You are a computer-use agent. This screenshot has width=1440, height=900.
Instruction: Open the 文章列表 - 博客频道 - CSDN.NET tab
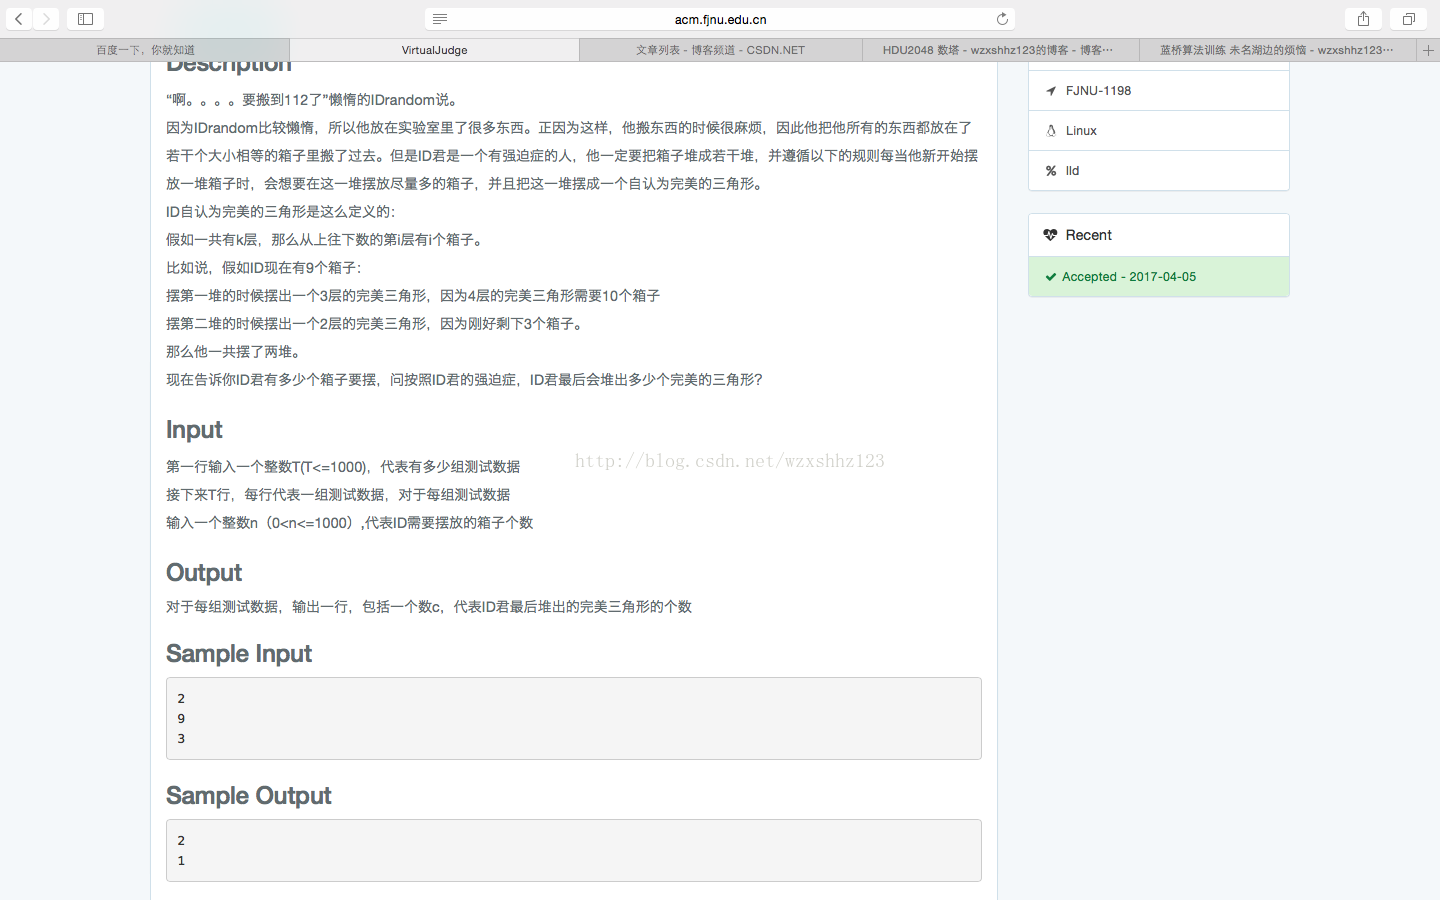(x=720, y=50)
